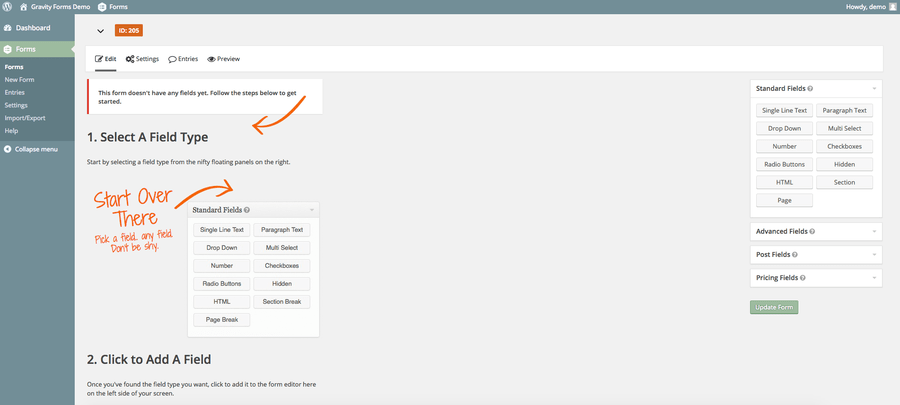
Task: Click the Standard Fields help icon
Action: point(810,89)
